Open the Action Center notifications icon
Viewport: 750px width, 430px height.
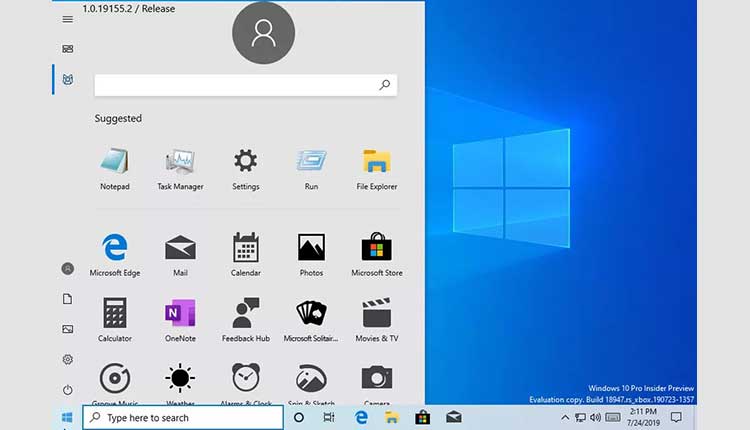point(676,418)
